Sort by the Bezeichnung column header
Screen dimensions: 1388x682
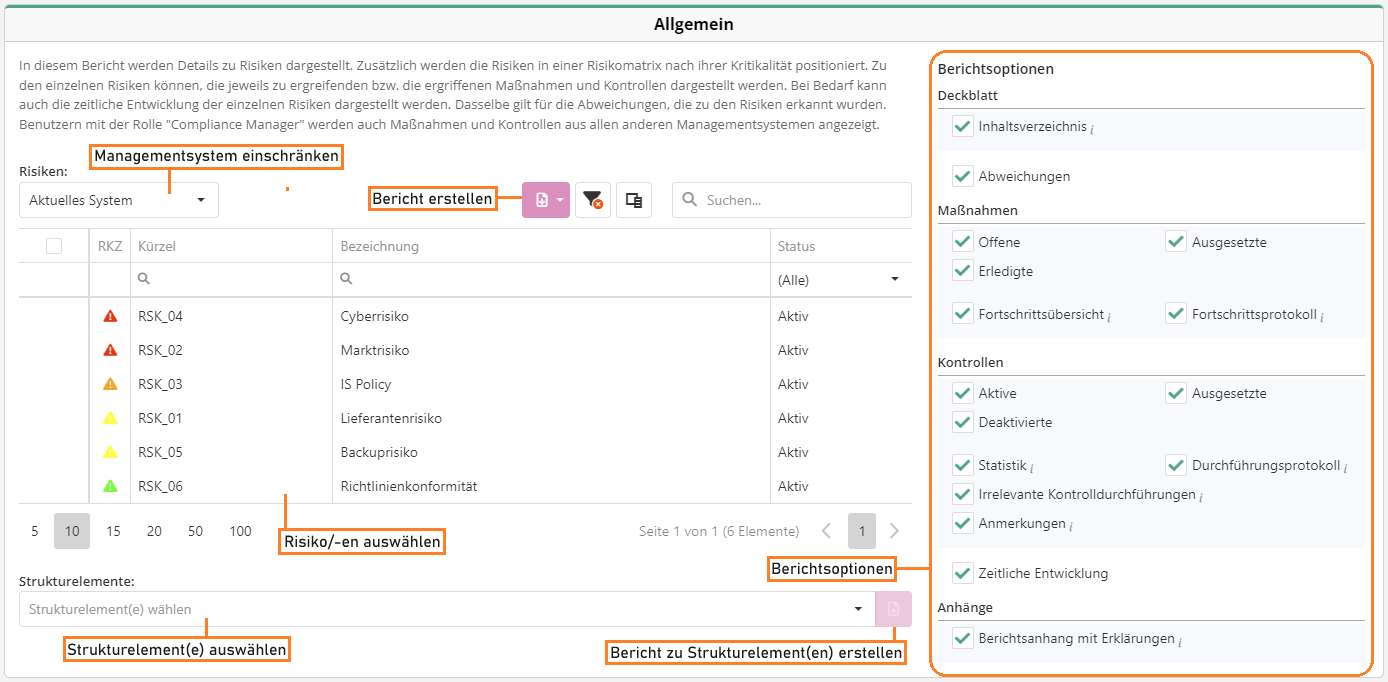tap(380, 246)
